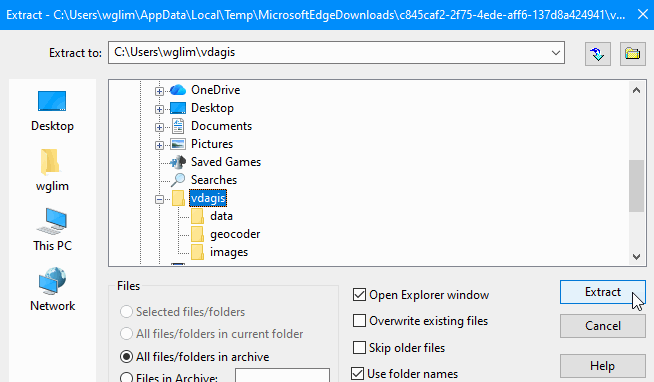Click the folder tree scrollbar thumb
Image resolution: width=654 pixels, height=382 pixels.
click(636, 186)
